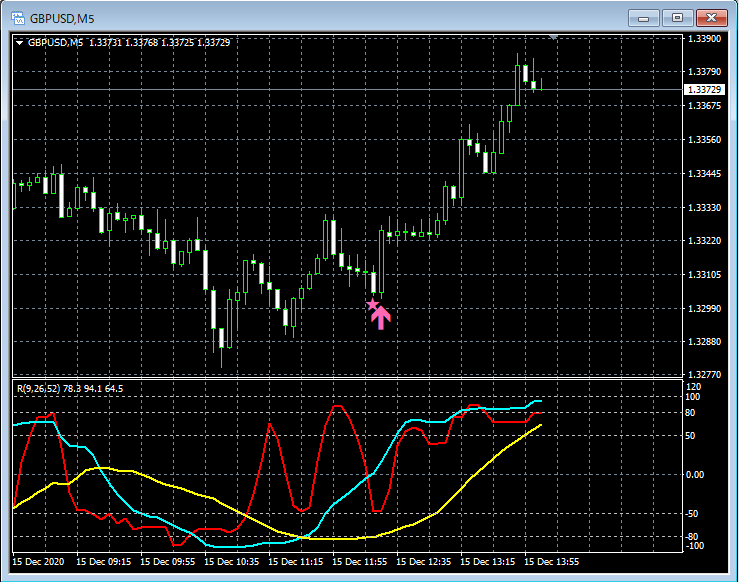This screenshot has height=582, width=740.
Task: Click the 1.33220 price scale label
Action: pos(705,241)
